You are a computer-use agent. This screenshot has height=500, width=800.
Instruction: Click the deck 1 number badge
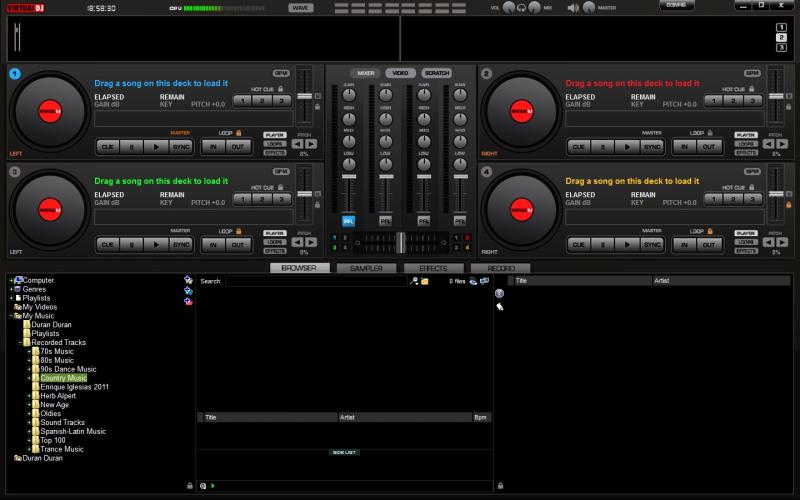point(15,74)
